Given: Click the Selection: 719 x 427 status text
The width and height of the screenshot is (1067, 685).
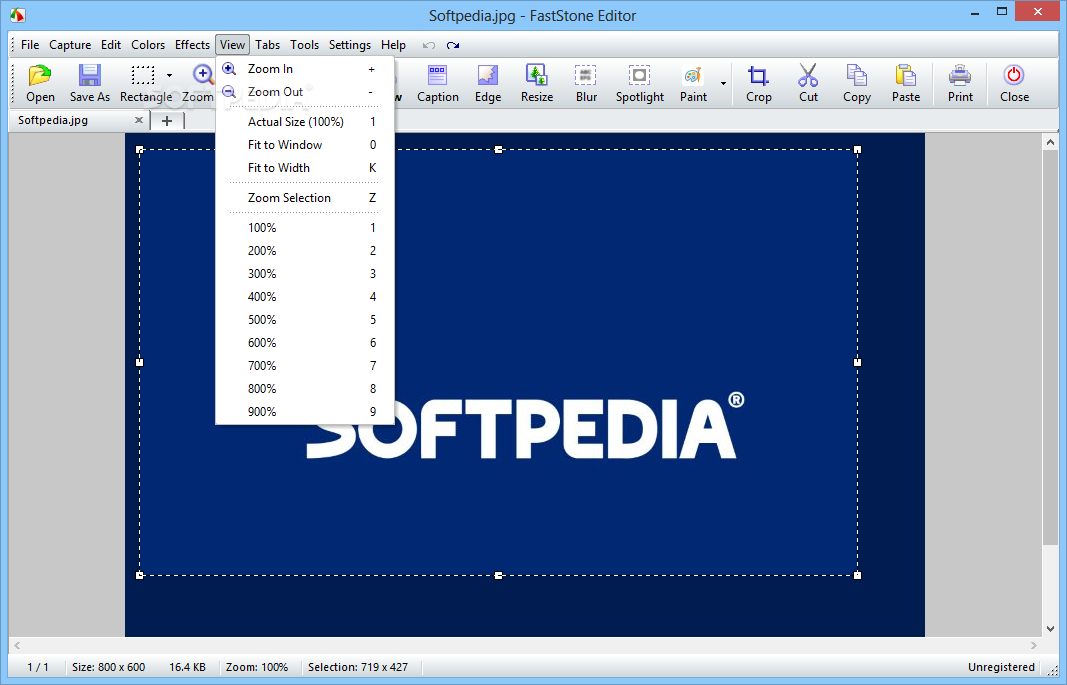Looking at the screenshot, I should click(358, 667).
